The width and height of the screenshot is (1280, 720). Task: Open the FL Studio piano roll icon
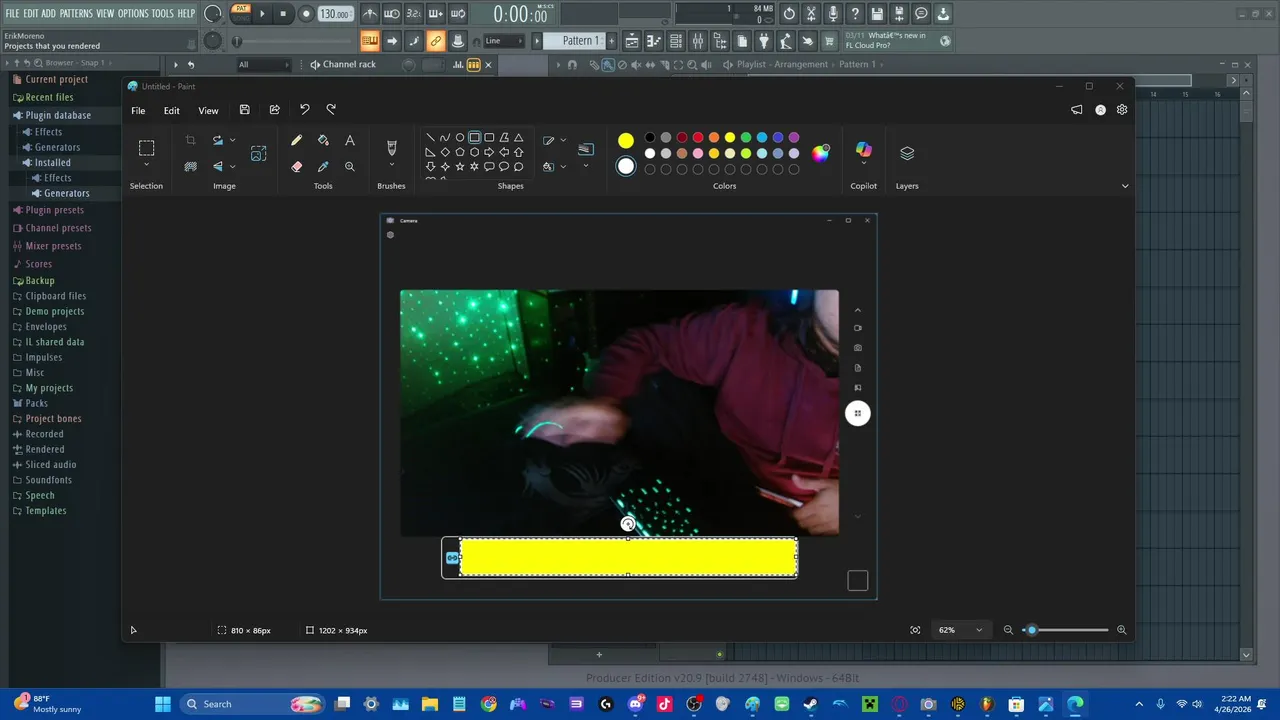pos(654,41)
